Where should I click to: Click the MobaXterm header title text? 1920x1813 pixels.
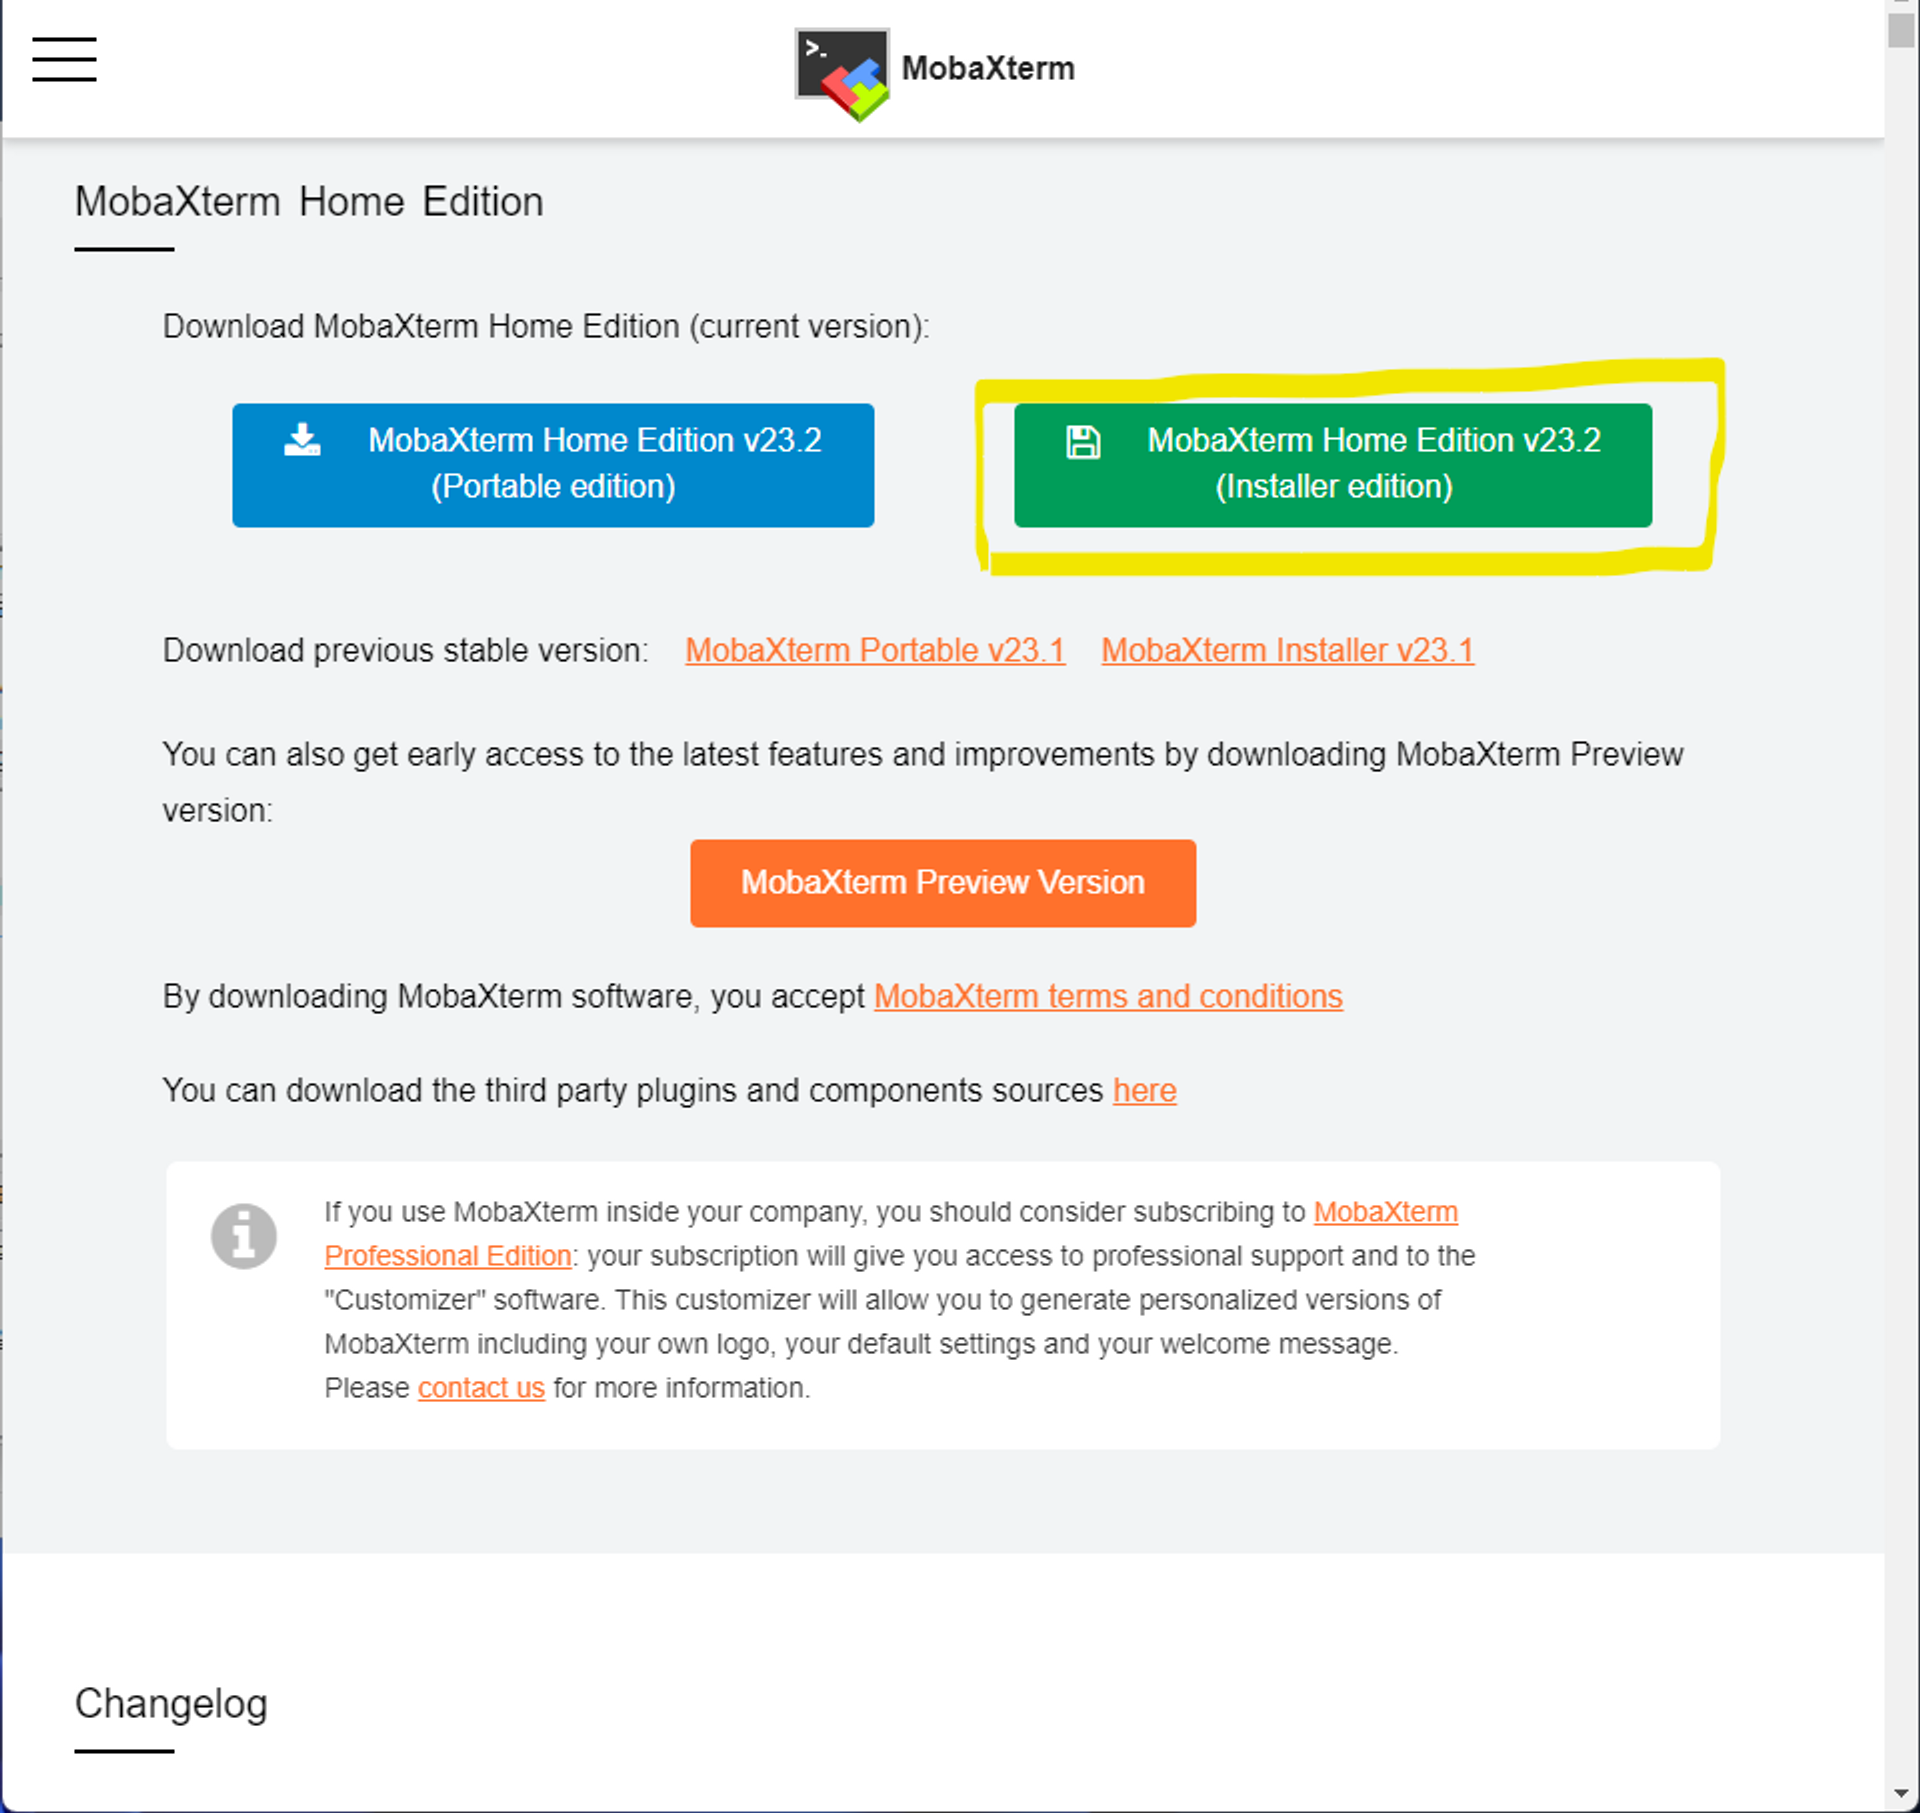[x=988, y=68]
